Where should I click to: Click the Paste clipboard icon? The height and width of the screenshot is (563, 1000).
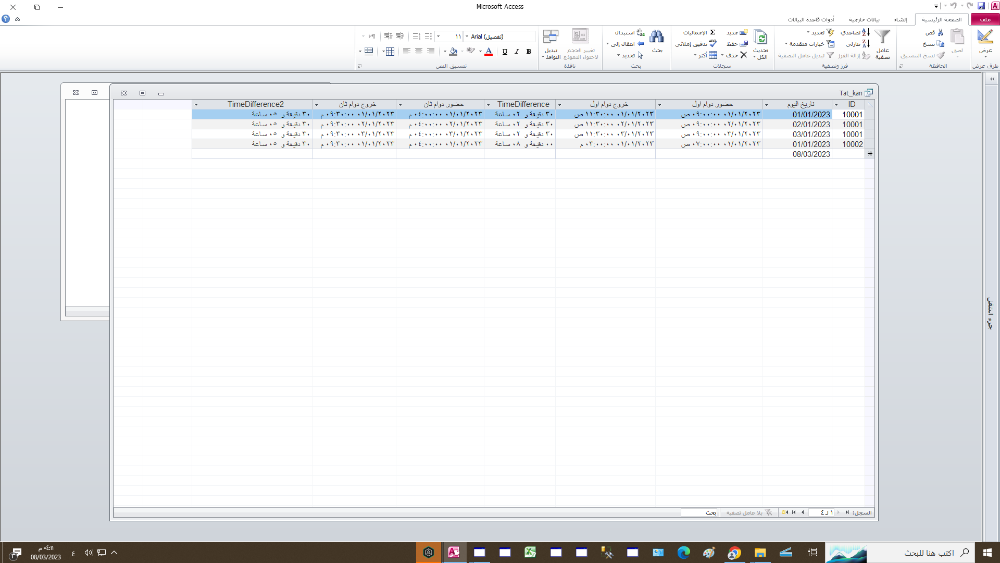(957, 38)
